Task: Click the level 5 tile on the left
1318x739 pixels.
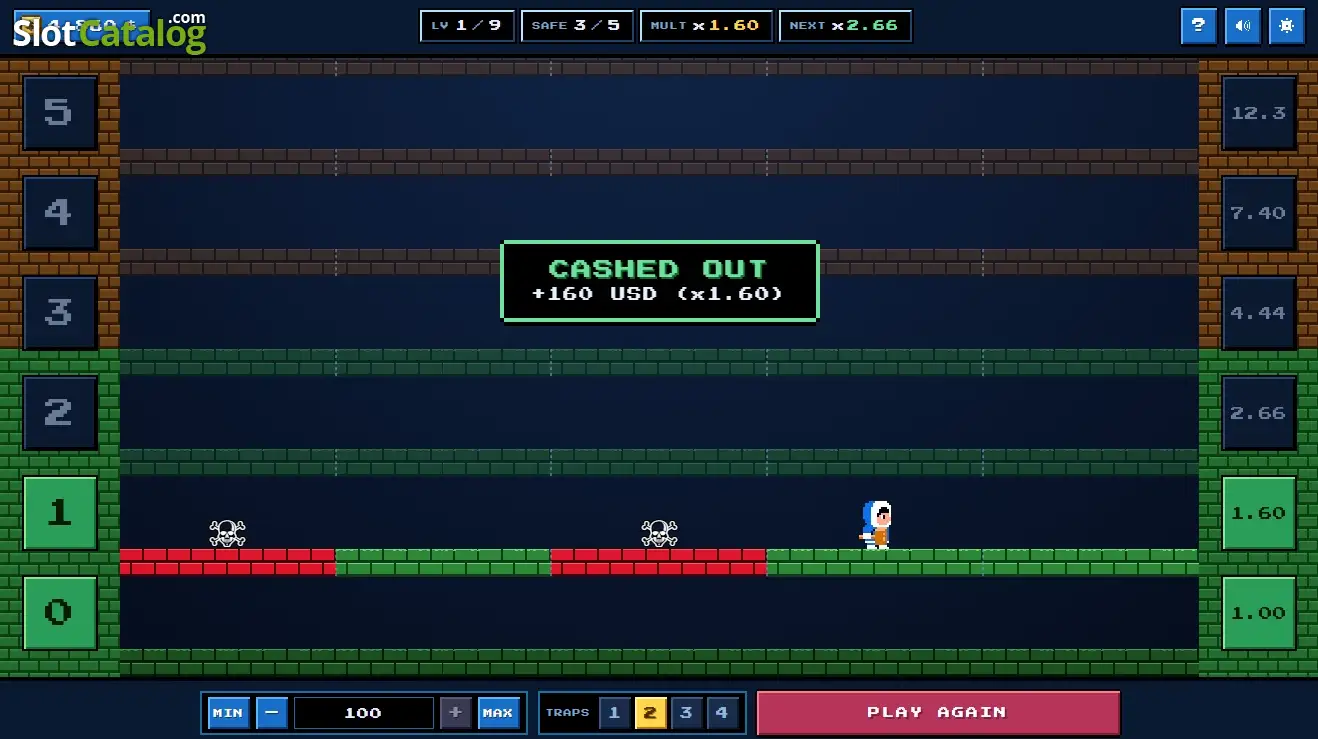Action: 59,113
